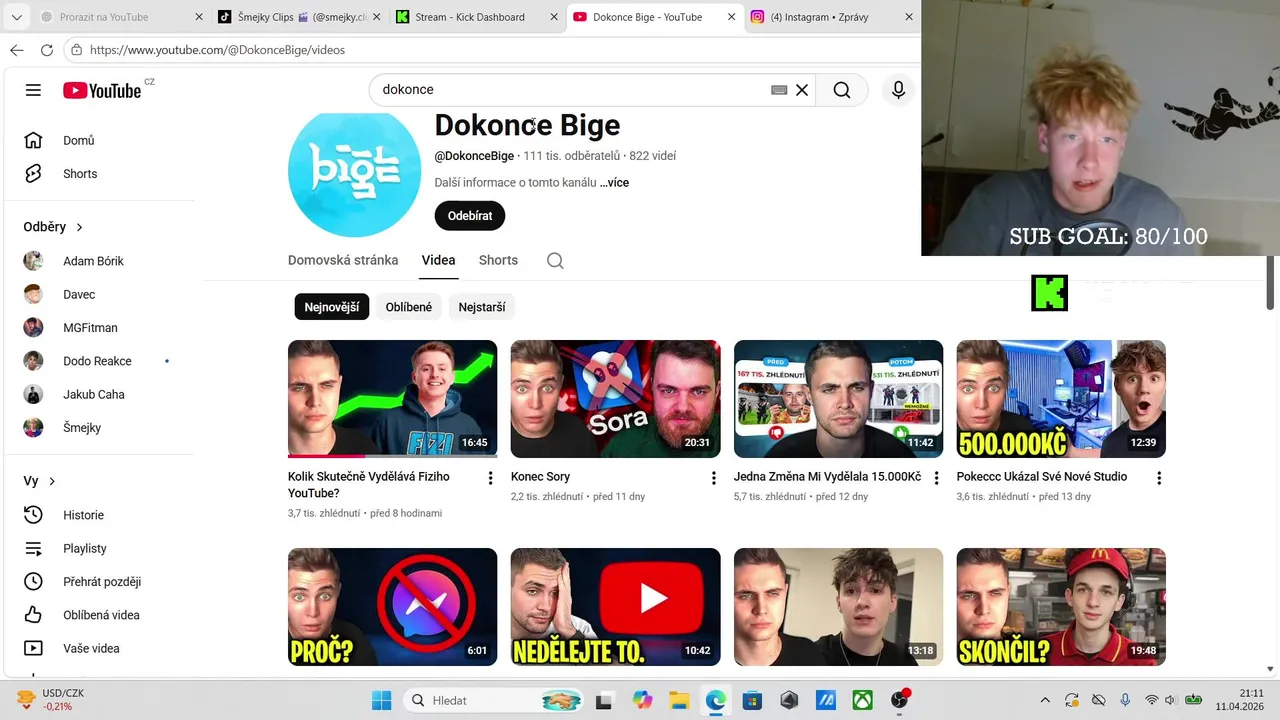This screenshot has height=720, width=1280.
Task: Sort videos by Nejstarší
Action: 482,307
